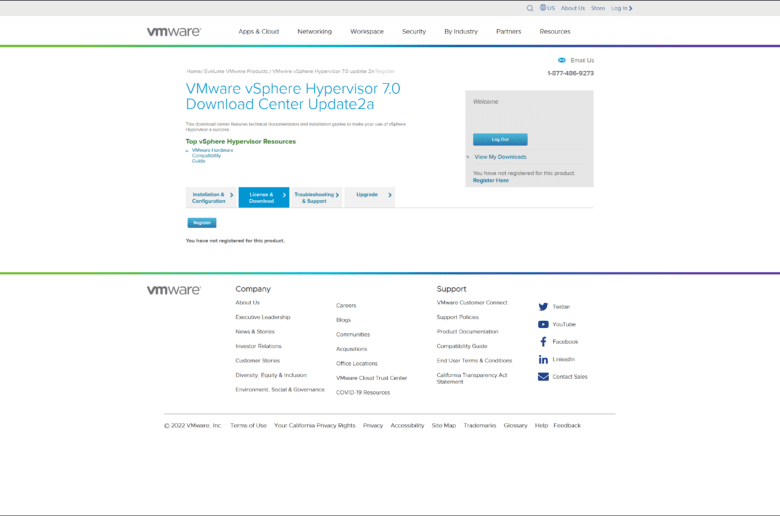
Task: Open California Transparency Act Statement
Action: click(472, 378)
